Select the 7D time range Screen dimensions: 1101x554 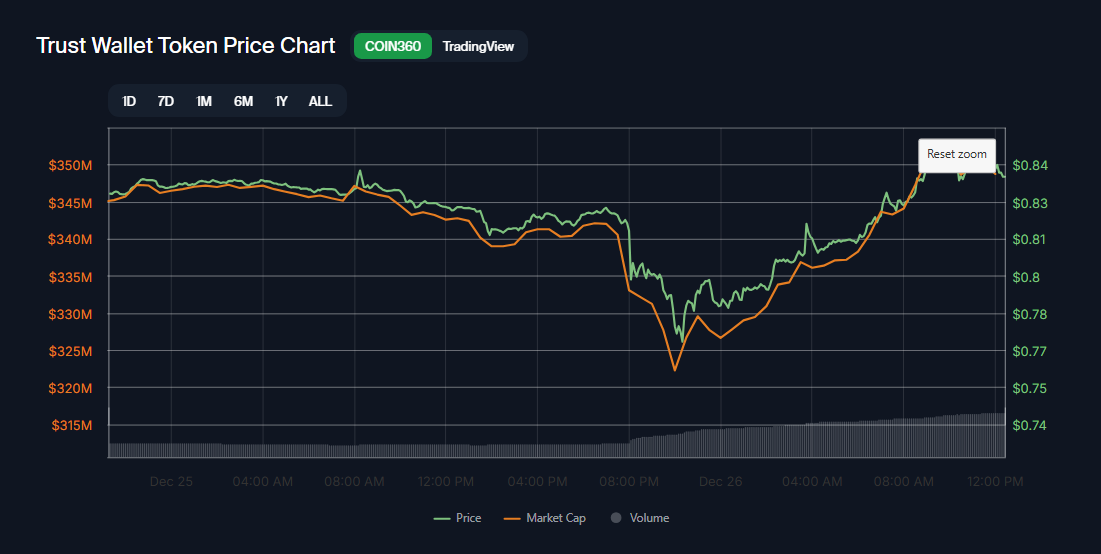point(166,101)
